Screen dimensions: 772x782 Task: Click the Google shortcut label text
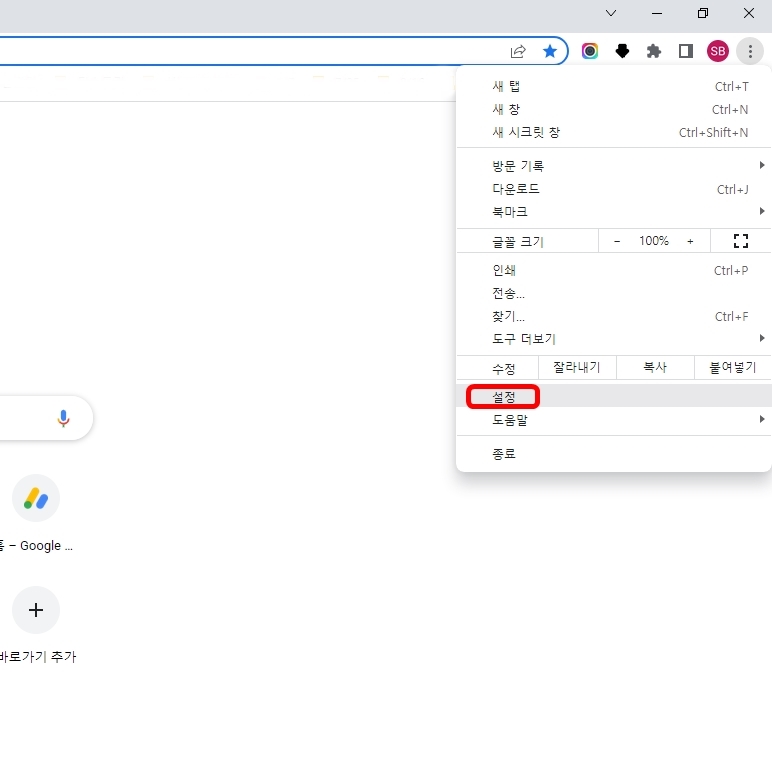tap(36, 546)
